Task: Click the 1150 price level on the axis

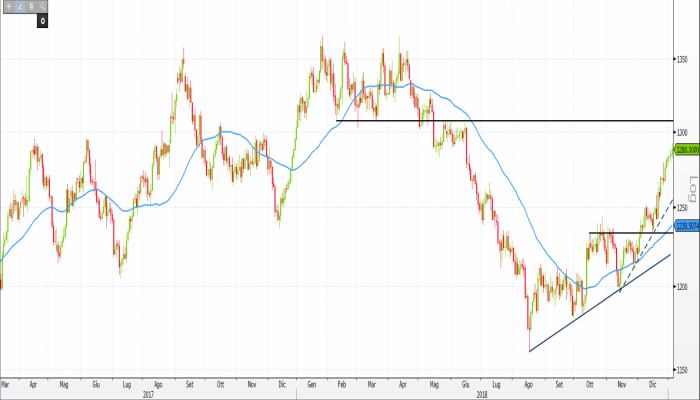Action: (683, 370)
